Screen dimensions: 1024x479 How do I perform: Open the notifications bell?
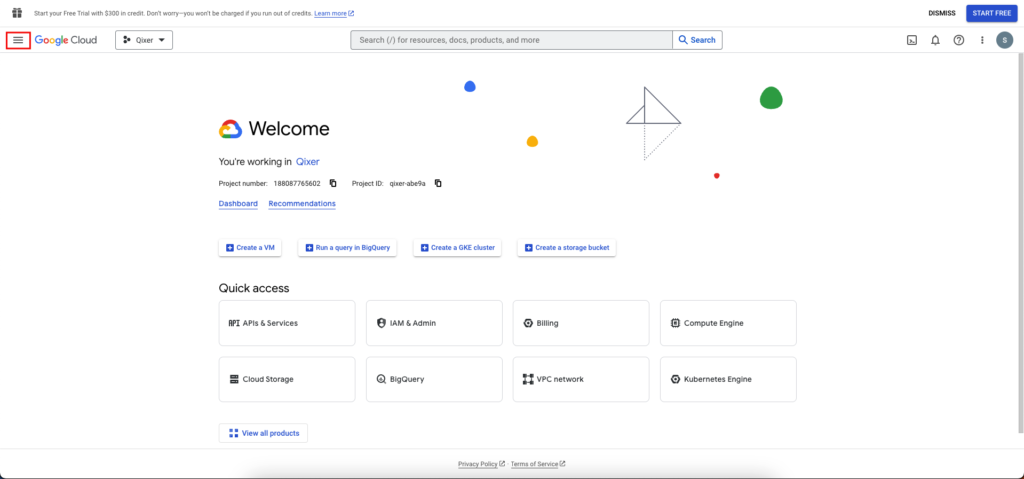(935, 41)
